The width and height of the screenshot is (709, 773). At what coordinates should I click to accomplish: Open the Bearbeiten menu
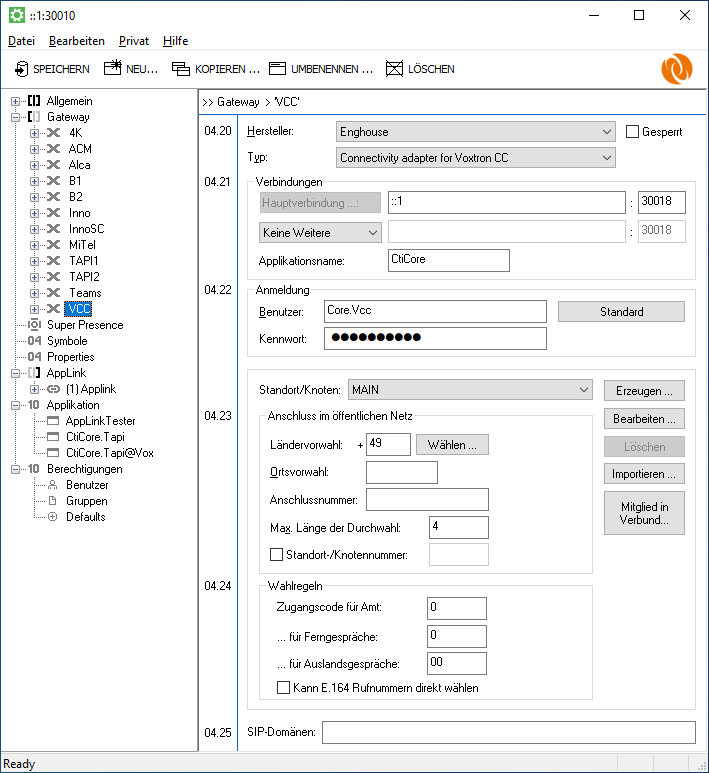[x=76, y=41]
